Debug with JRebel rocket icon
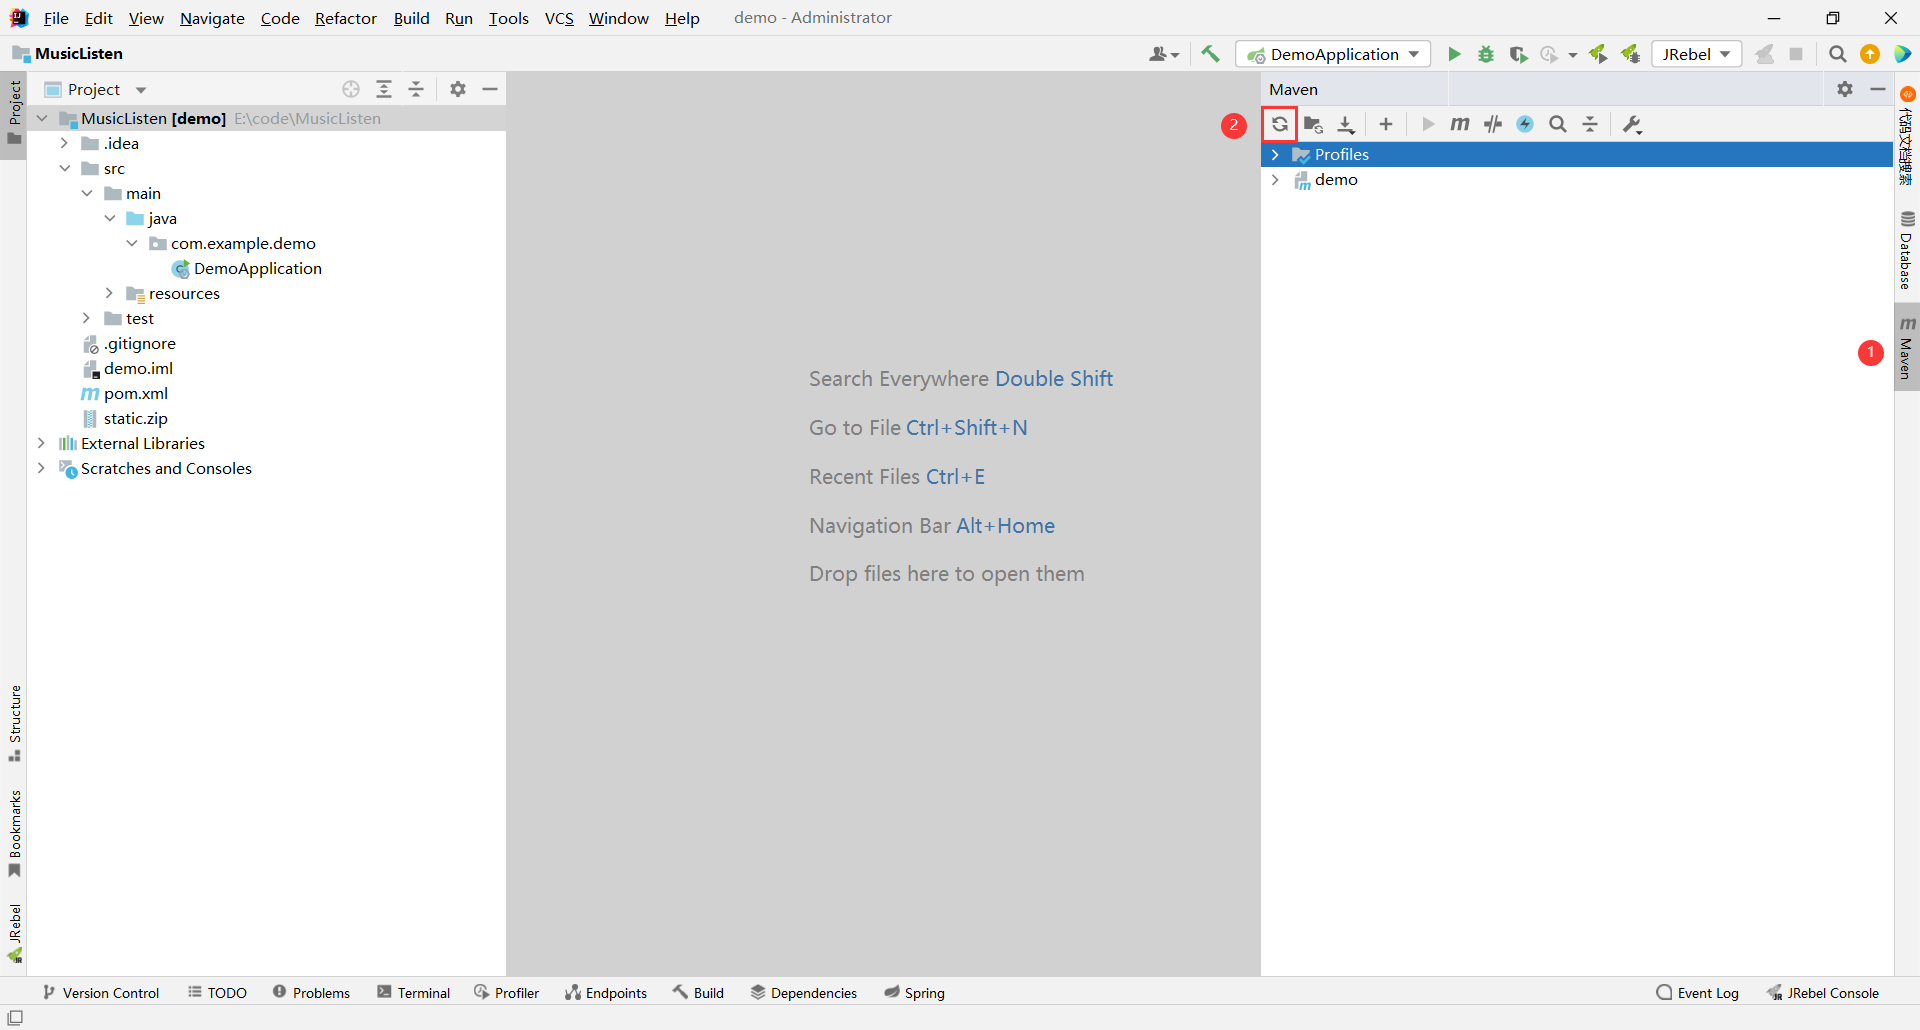 (x=1630, y=54)
